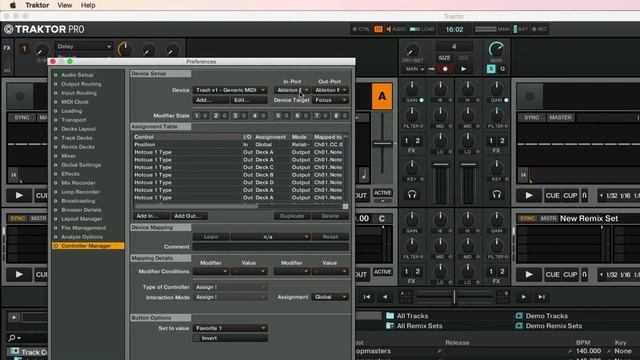
Task: Select the Position row in Assignment Table
Action: click(238, 144)
